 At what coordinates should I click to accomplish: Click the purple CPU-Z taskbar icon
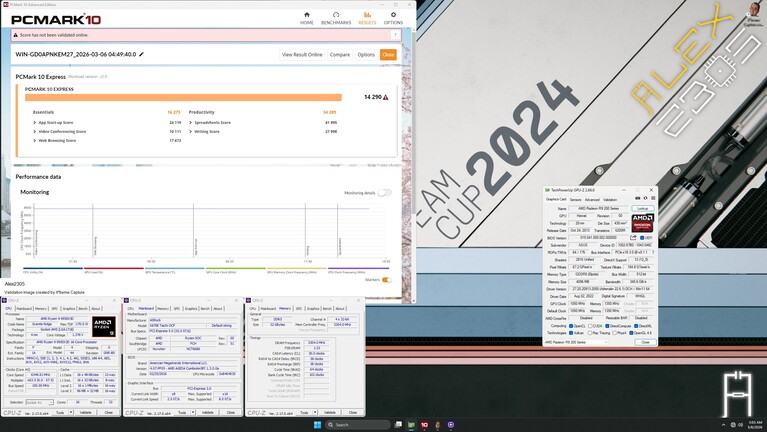[451, 425]
